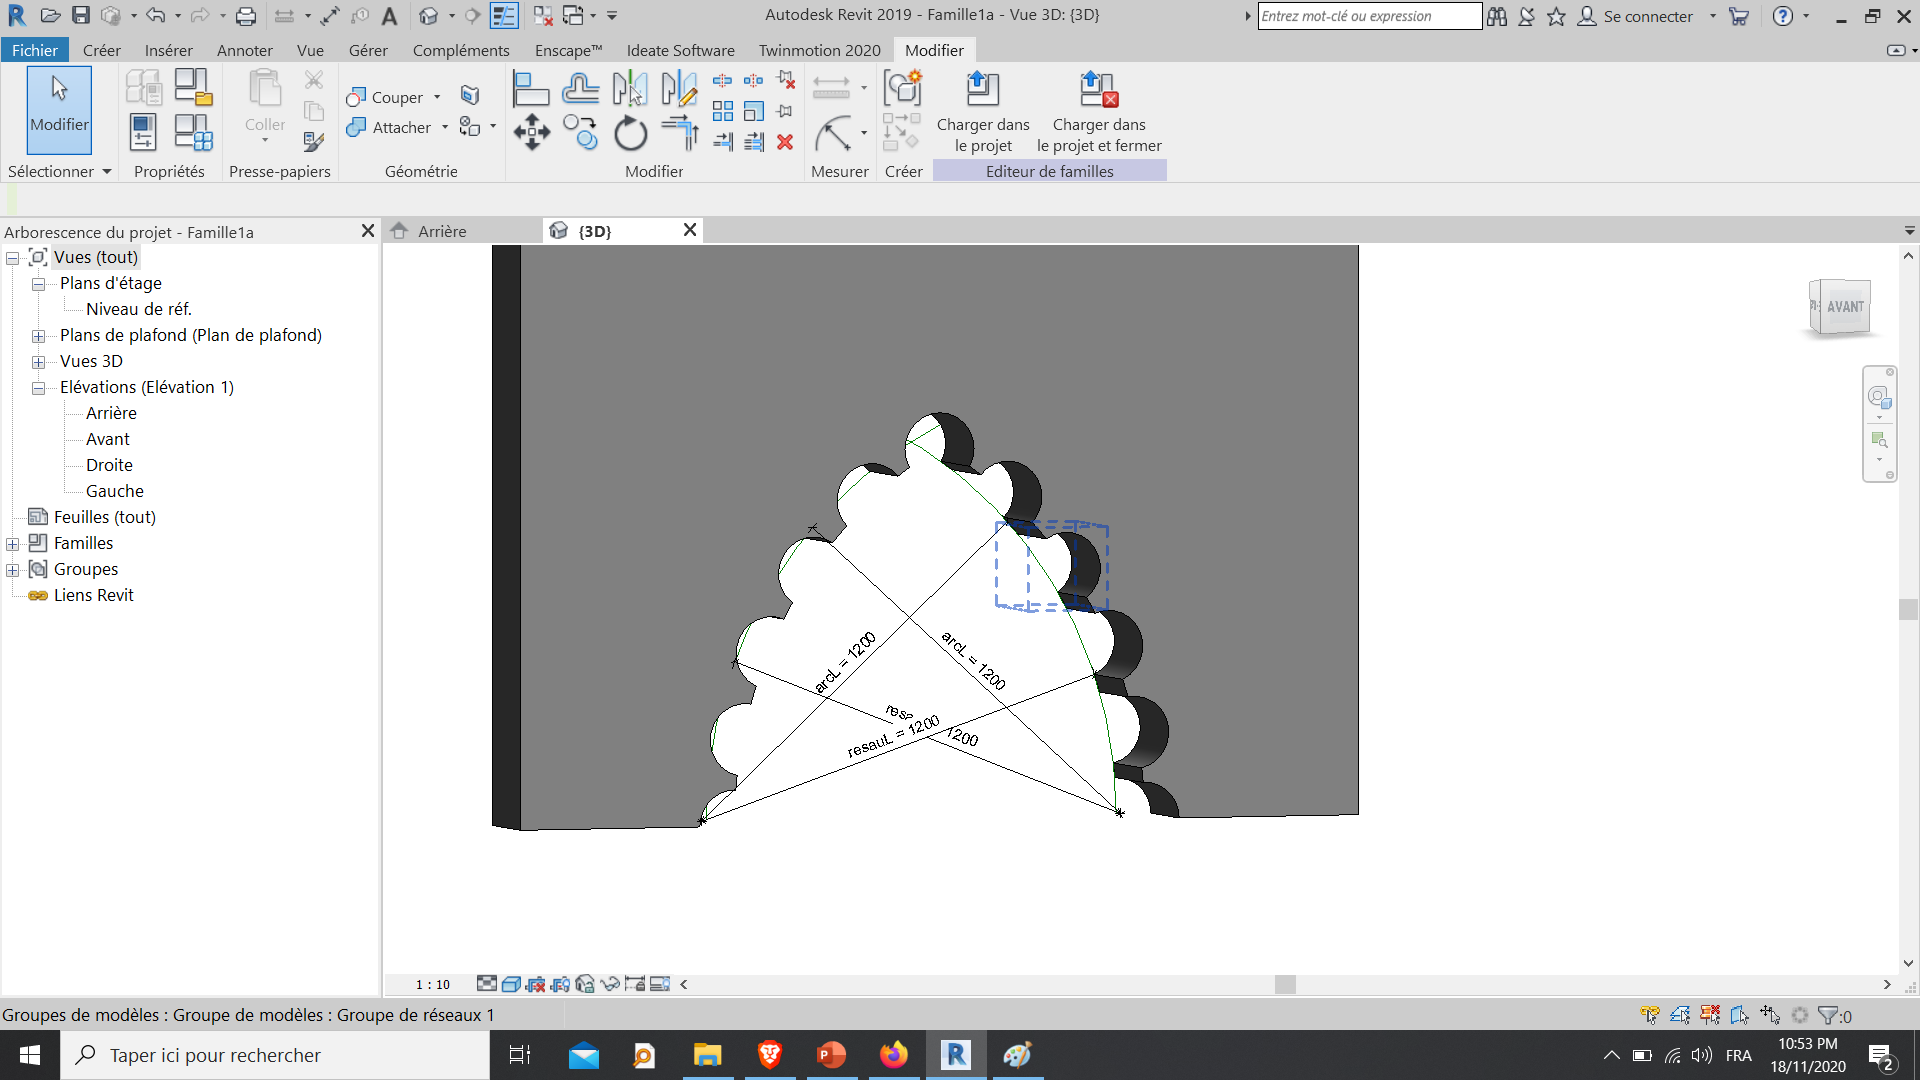Select the Delete tool (red X)
Screen dimensions: 1920x1080
[786, 143]
